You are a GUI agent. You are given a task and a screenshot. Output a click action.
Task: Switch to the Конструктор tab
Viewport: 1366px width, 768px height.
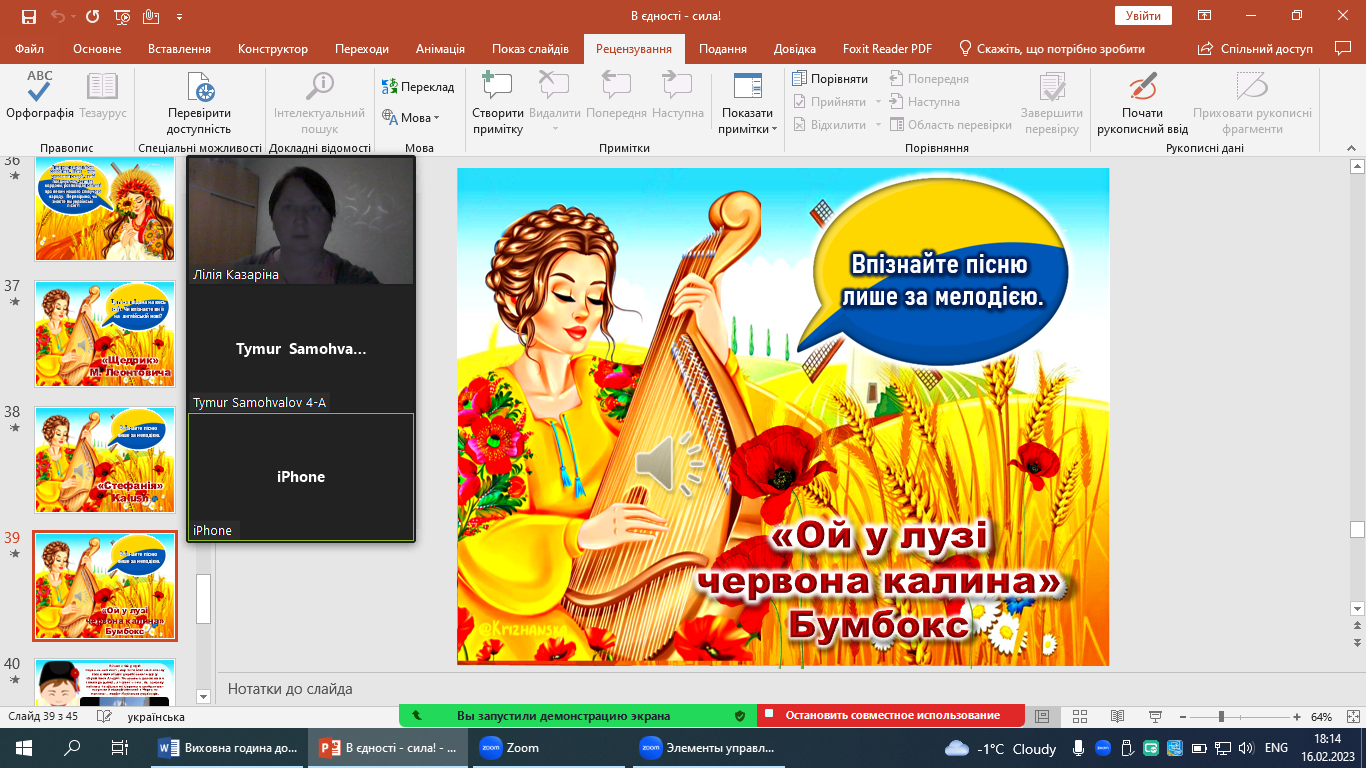273,48
